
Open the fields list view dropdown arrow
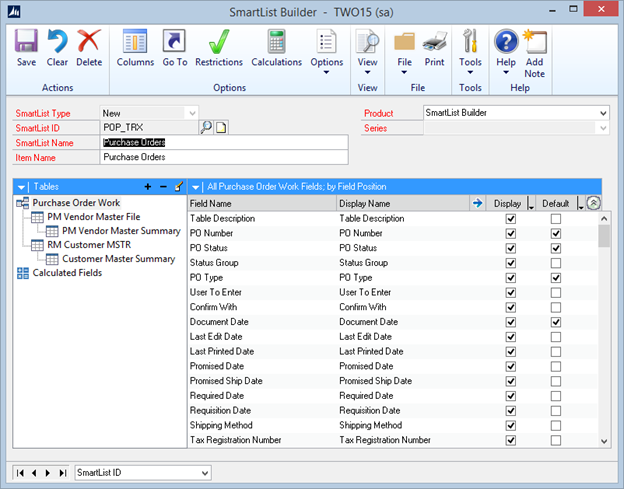(195, 187)
